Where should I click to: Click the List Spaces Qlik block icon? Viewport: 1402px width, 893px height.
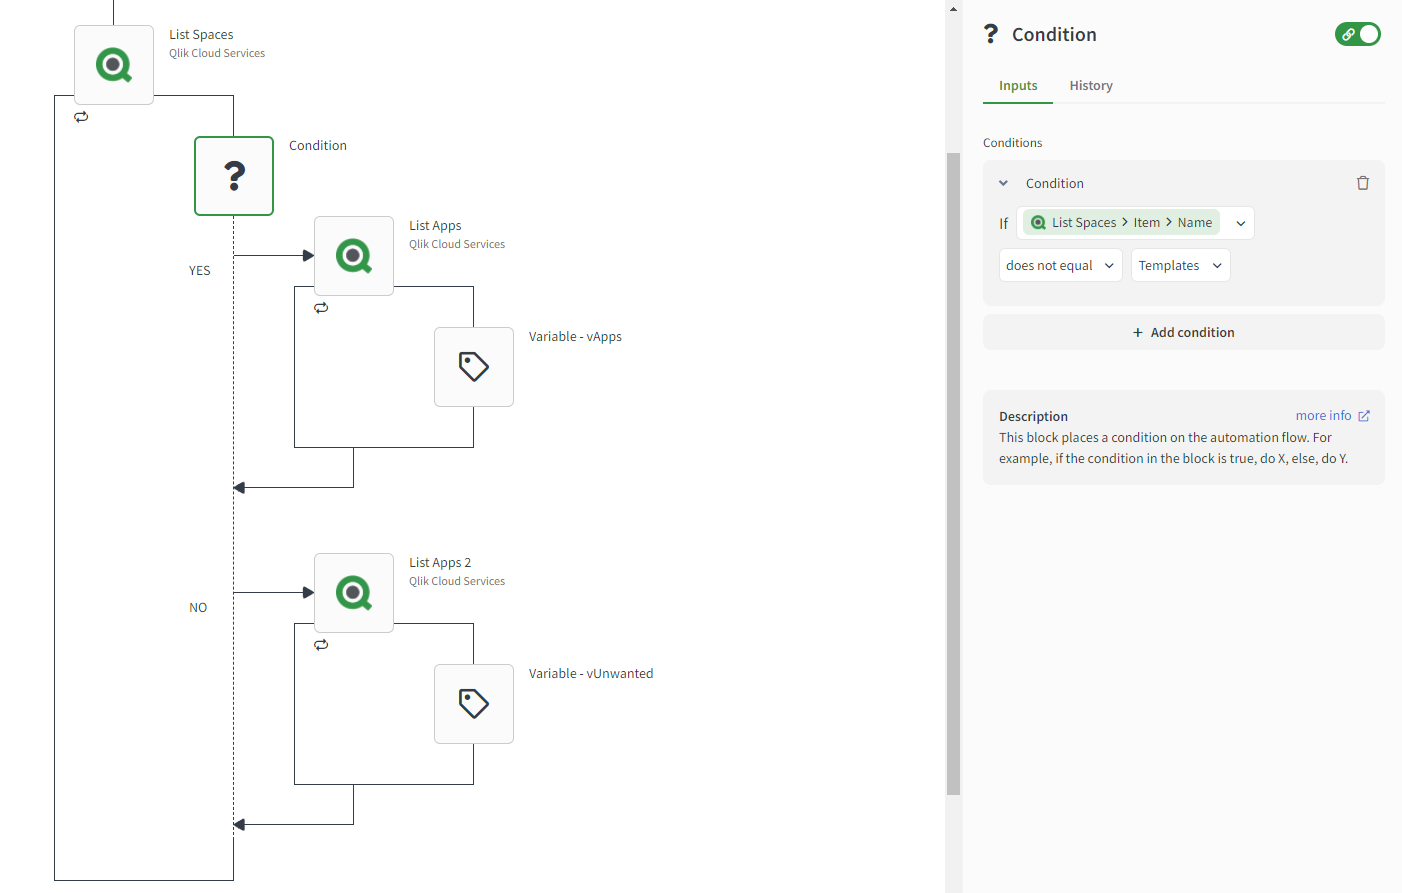point(114,65)
